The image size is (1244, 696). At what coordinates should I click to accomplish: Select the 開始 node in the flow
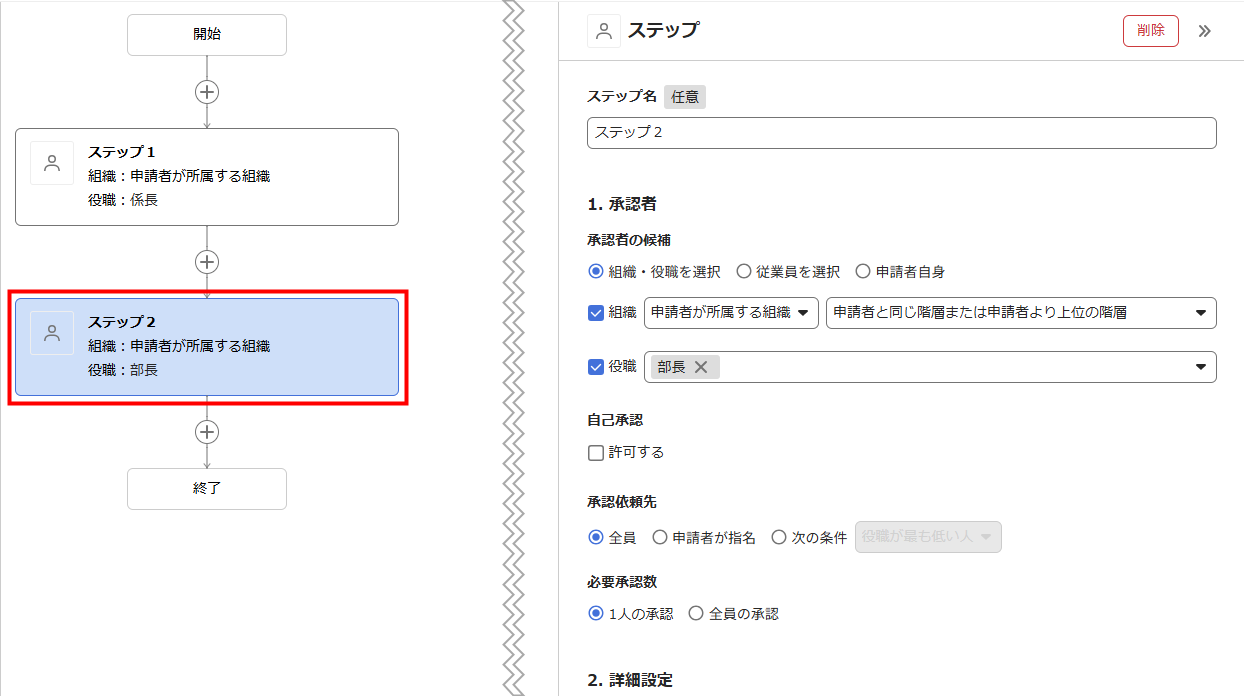coord(207,35)
